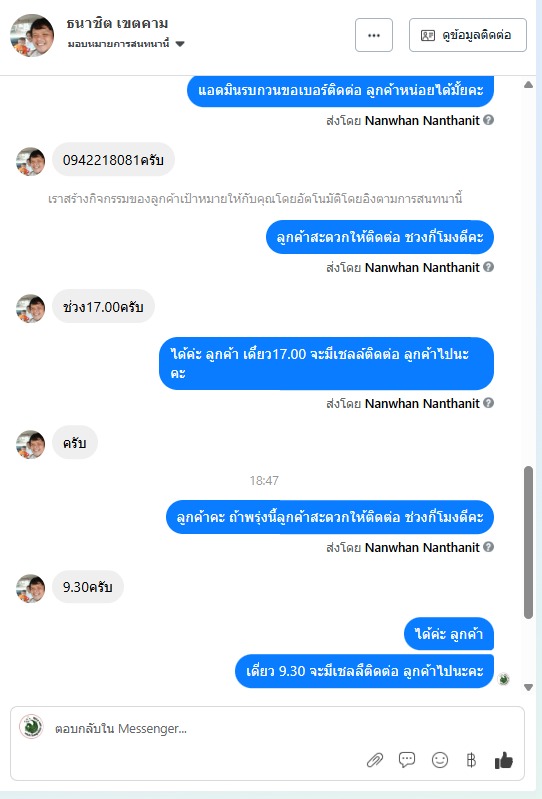
Task: Attach a file with the paperclip icon
Action: (x=375, y=760)
